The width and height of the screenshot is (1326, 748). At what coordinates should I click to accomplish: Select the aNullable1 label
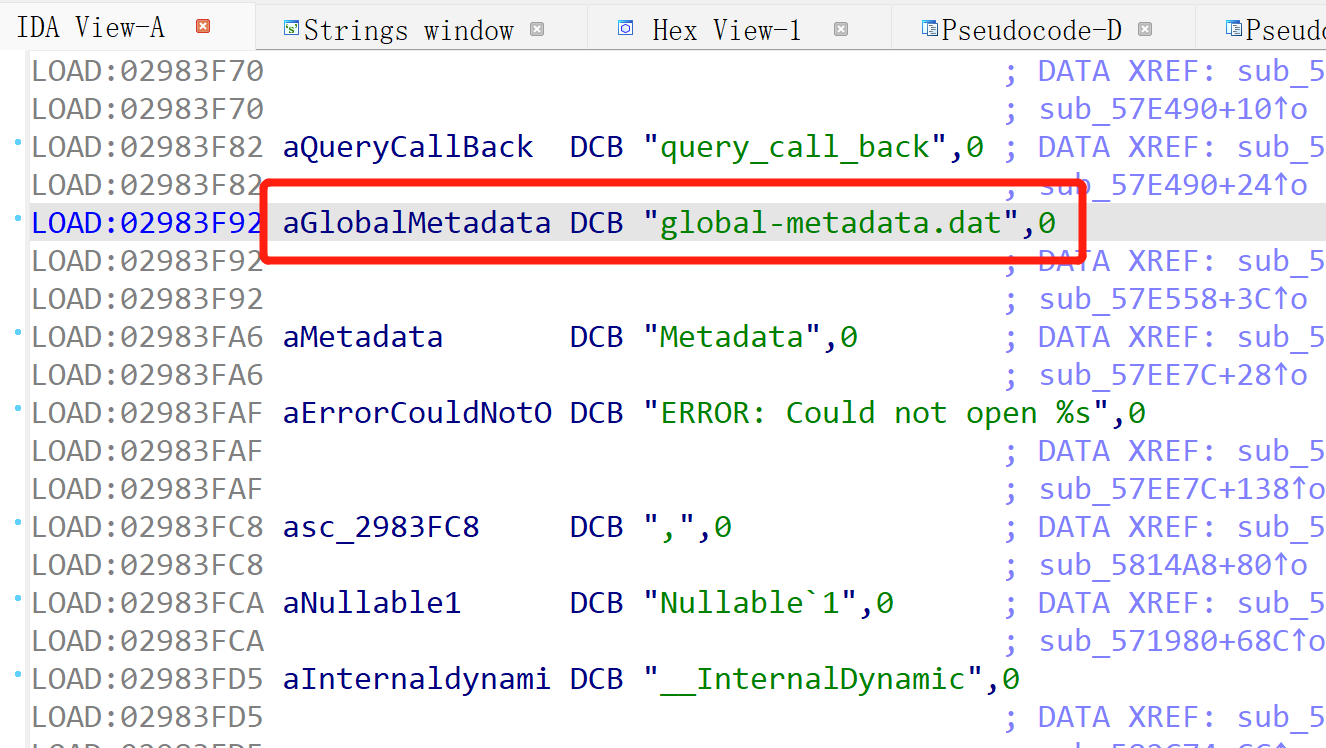[x=372, y=603]
